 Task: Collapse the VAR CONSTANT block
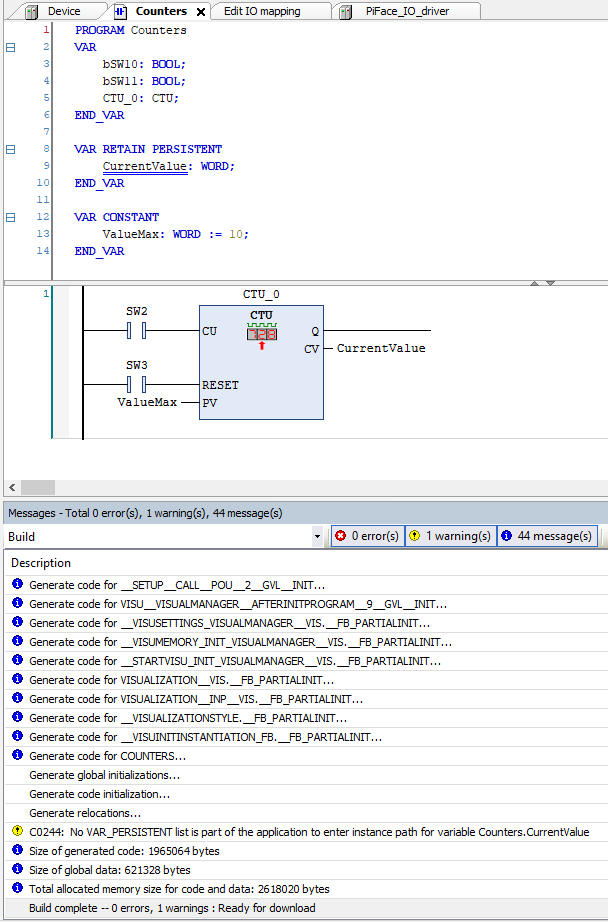coord(10,217)
